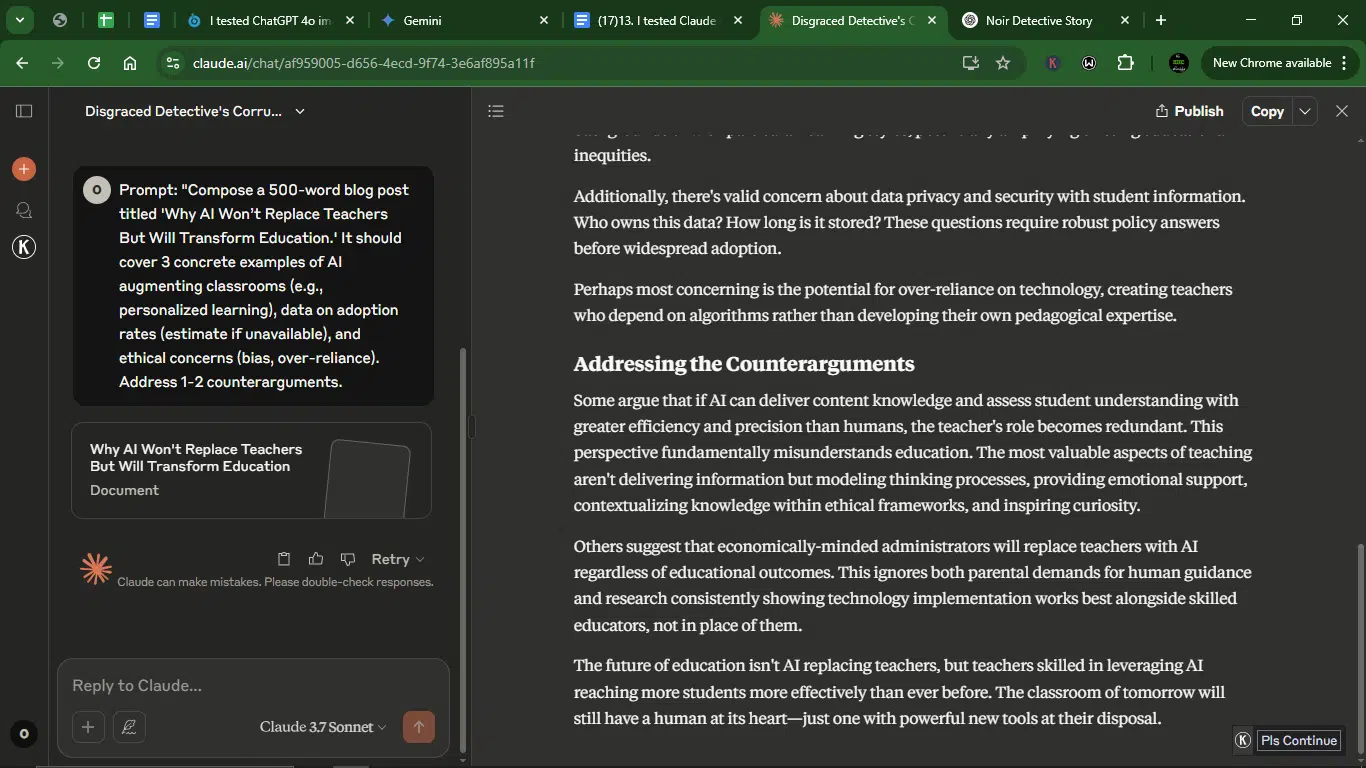Screen dimensions: 1366x768
Task: View site information icon in address bar
Action: coord(172,63)
